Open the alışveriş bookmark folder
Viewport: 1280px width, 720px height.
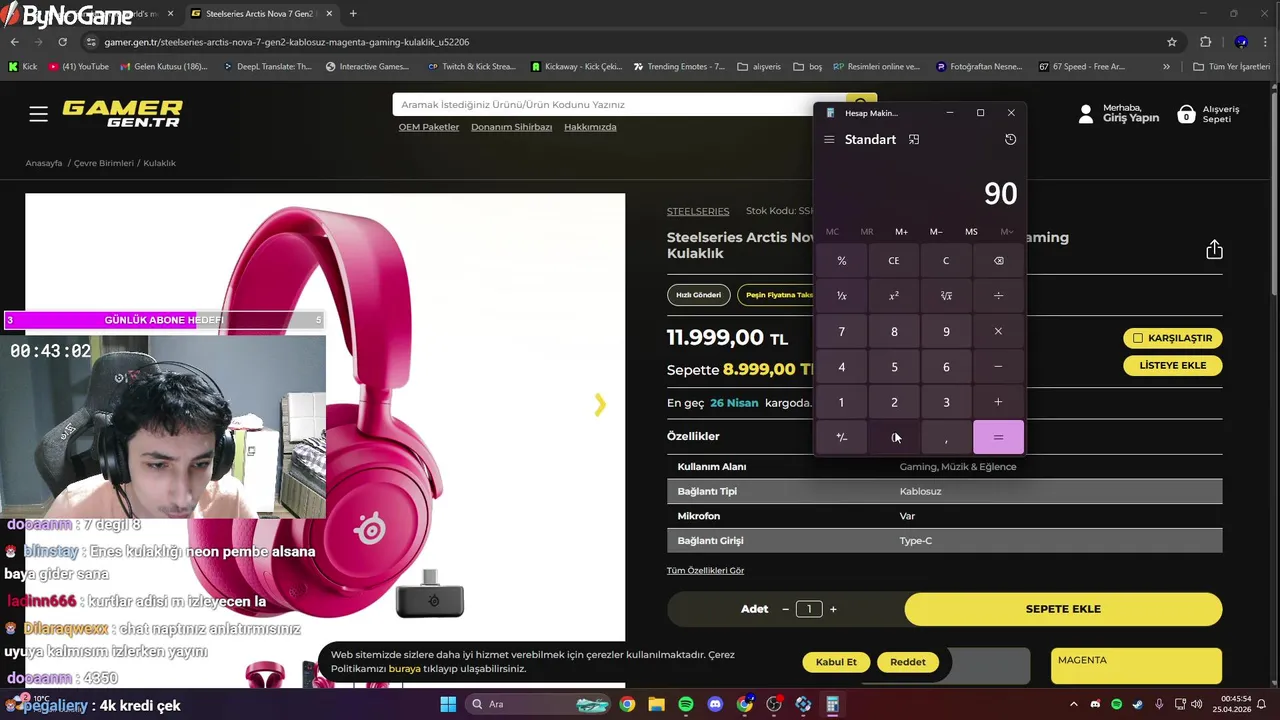[x=759, y=67]
